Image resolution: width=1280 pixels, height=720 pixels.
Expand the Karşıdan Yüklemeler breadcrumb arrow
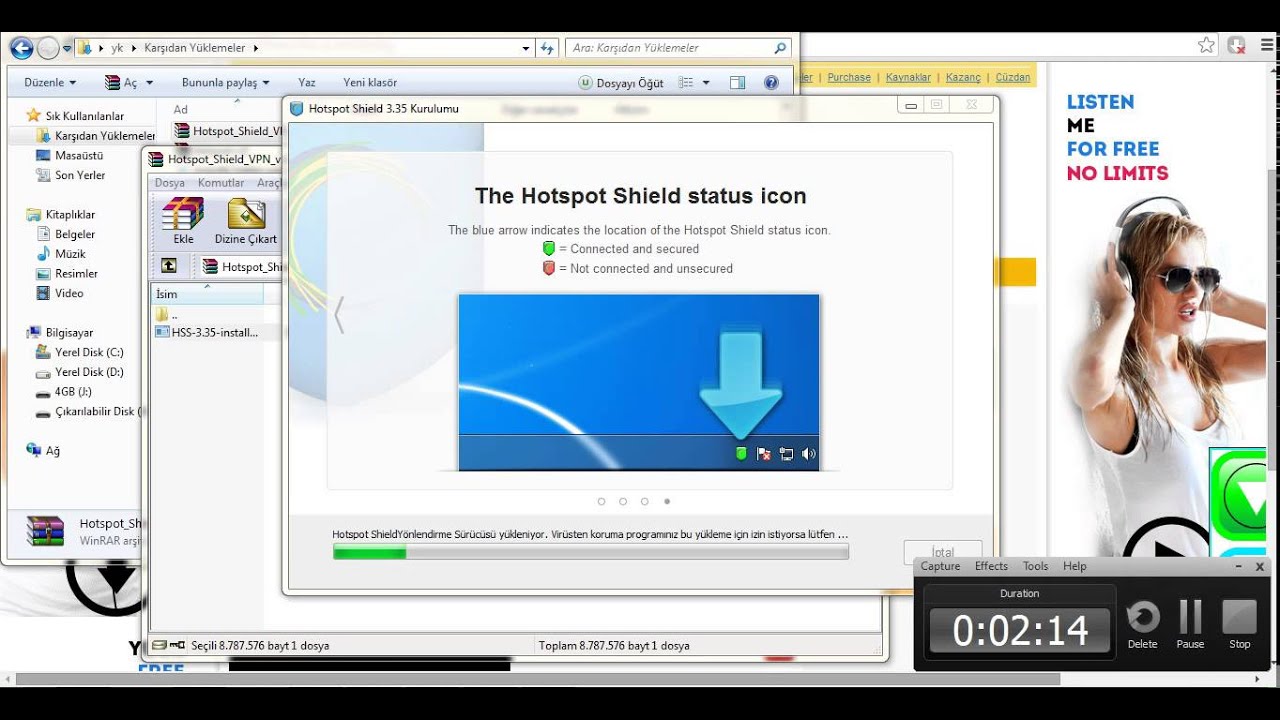click(256, 47)
